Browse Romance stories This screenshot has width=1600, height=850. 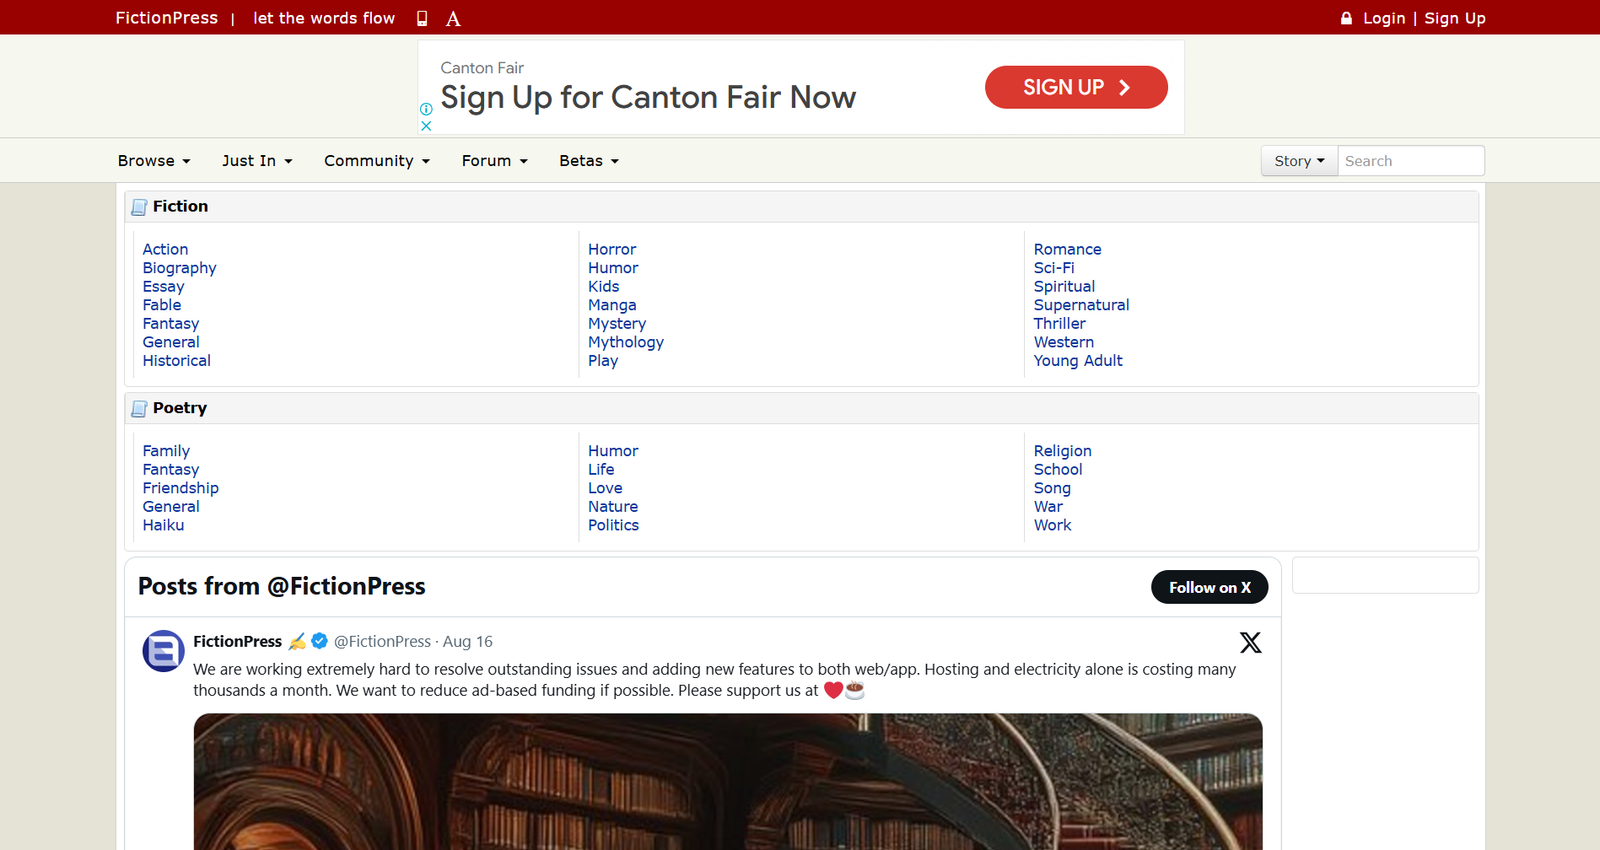1067,249
